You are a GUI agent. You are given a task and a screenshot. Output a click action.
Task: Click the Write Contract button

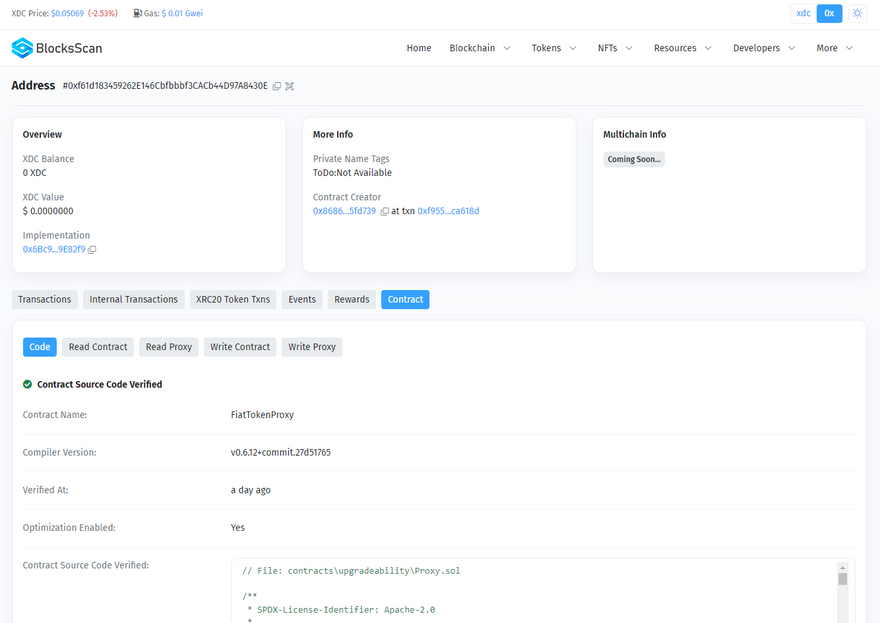coord(240,347)
